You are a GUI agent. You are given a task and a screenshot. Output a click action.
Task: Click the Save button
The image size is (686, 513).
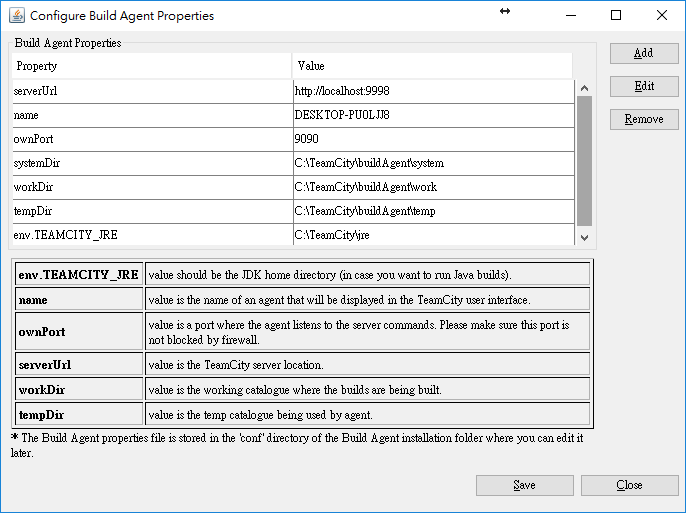(525, 485)
